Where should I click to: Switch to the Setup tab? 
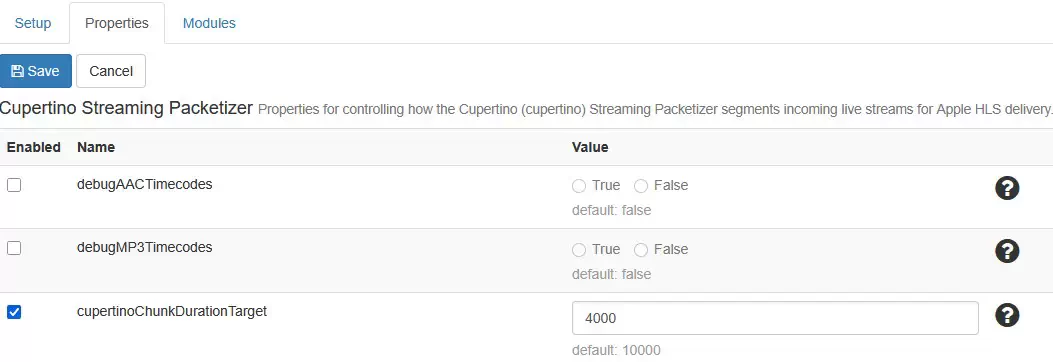click(33, 23)
